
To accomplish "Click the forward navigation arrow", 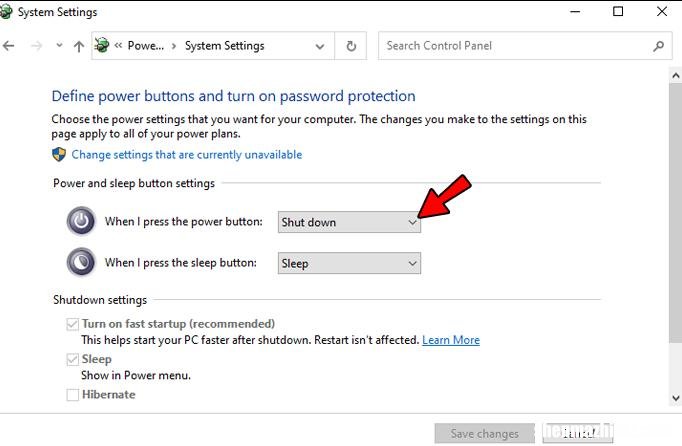I will (x=37, y=46).
